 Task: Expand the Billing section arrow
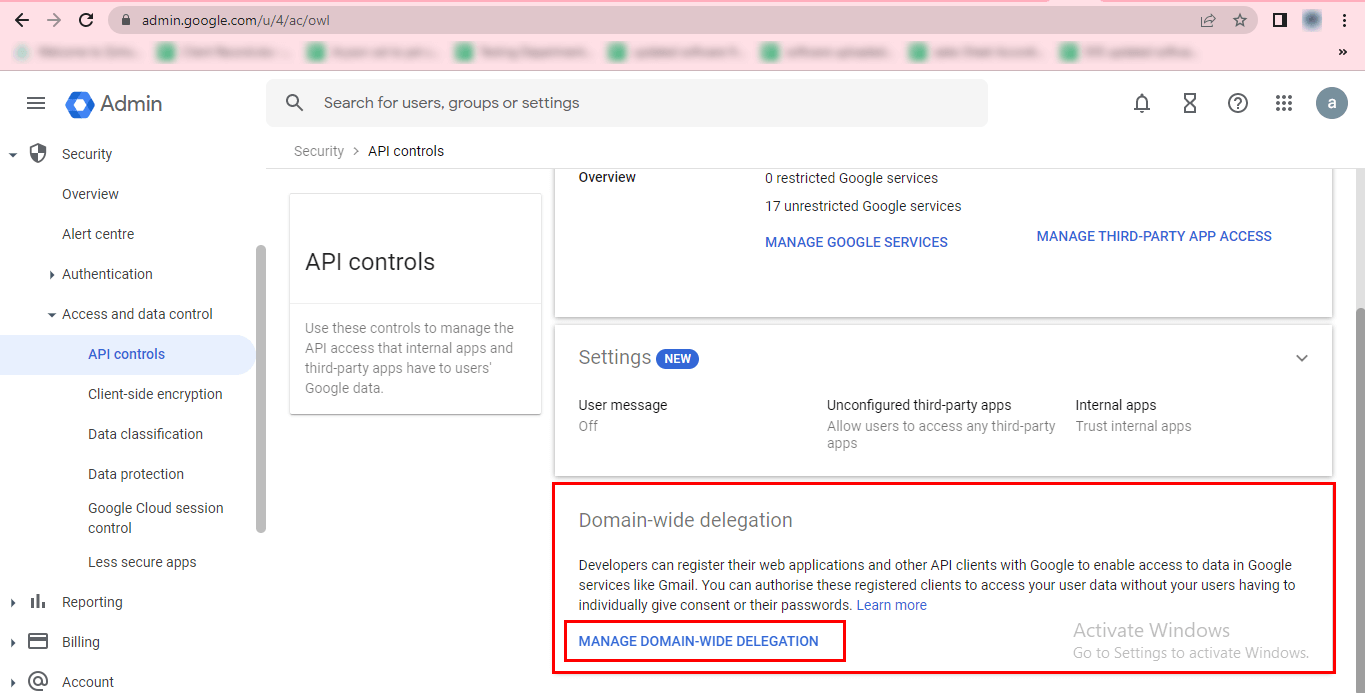coord(13,642)
